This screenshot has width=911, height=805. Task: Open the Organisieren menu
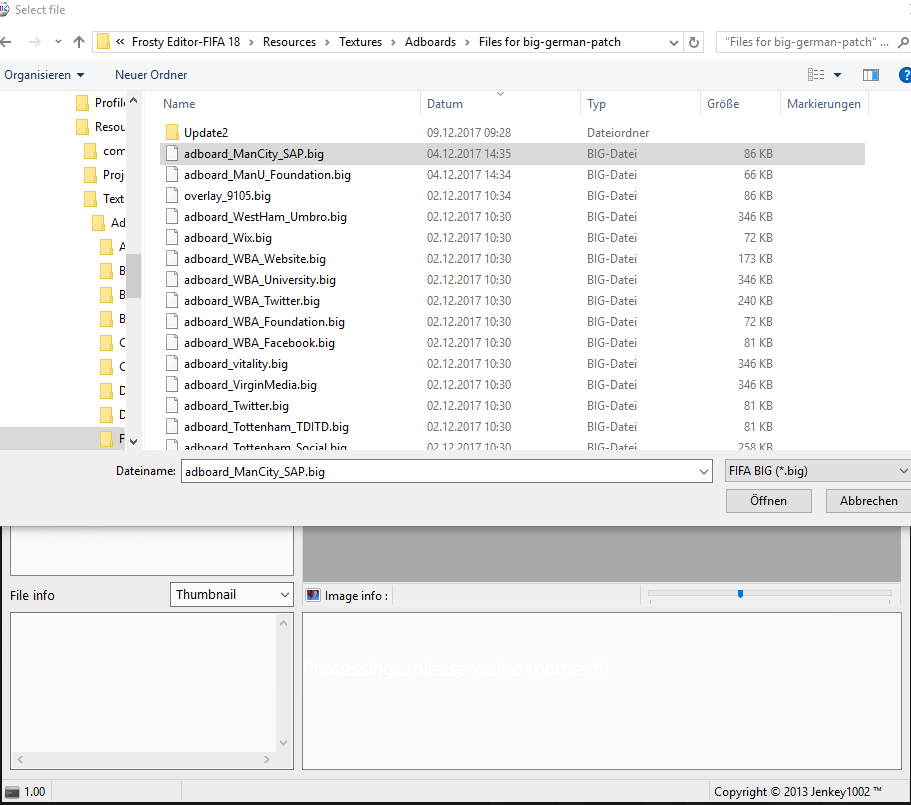[x=44, y=75]
